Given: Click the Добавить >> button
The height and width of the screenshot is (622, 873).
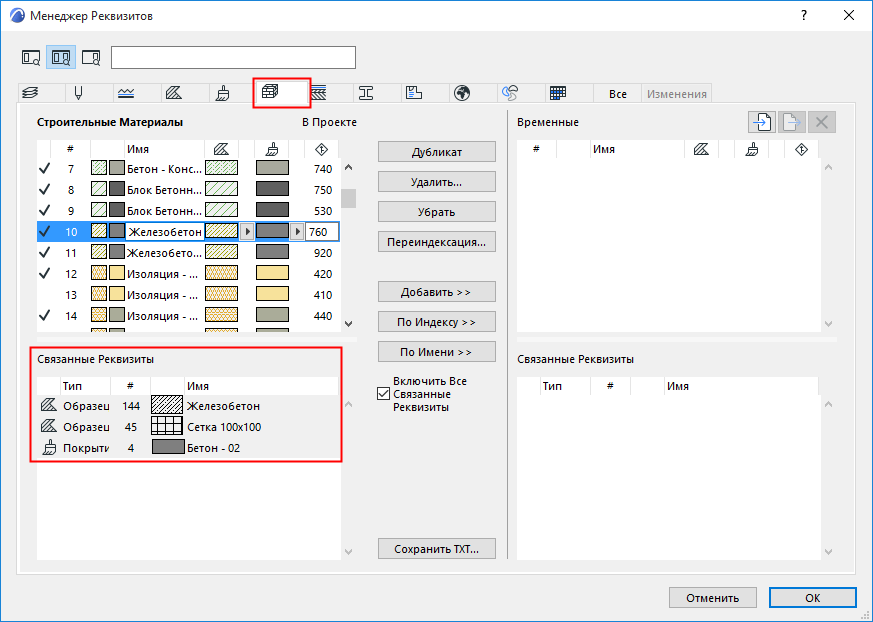Looking at the screenshot, I should point(436,292).
